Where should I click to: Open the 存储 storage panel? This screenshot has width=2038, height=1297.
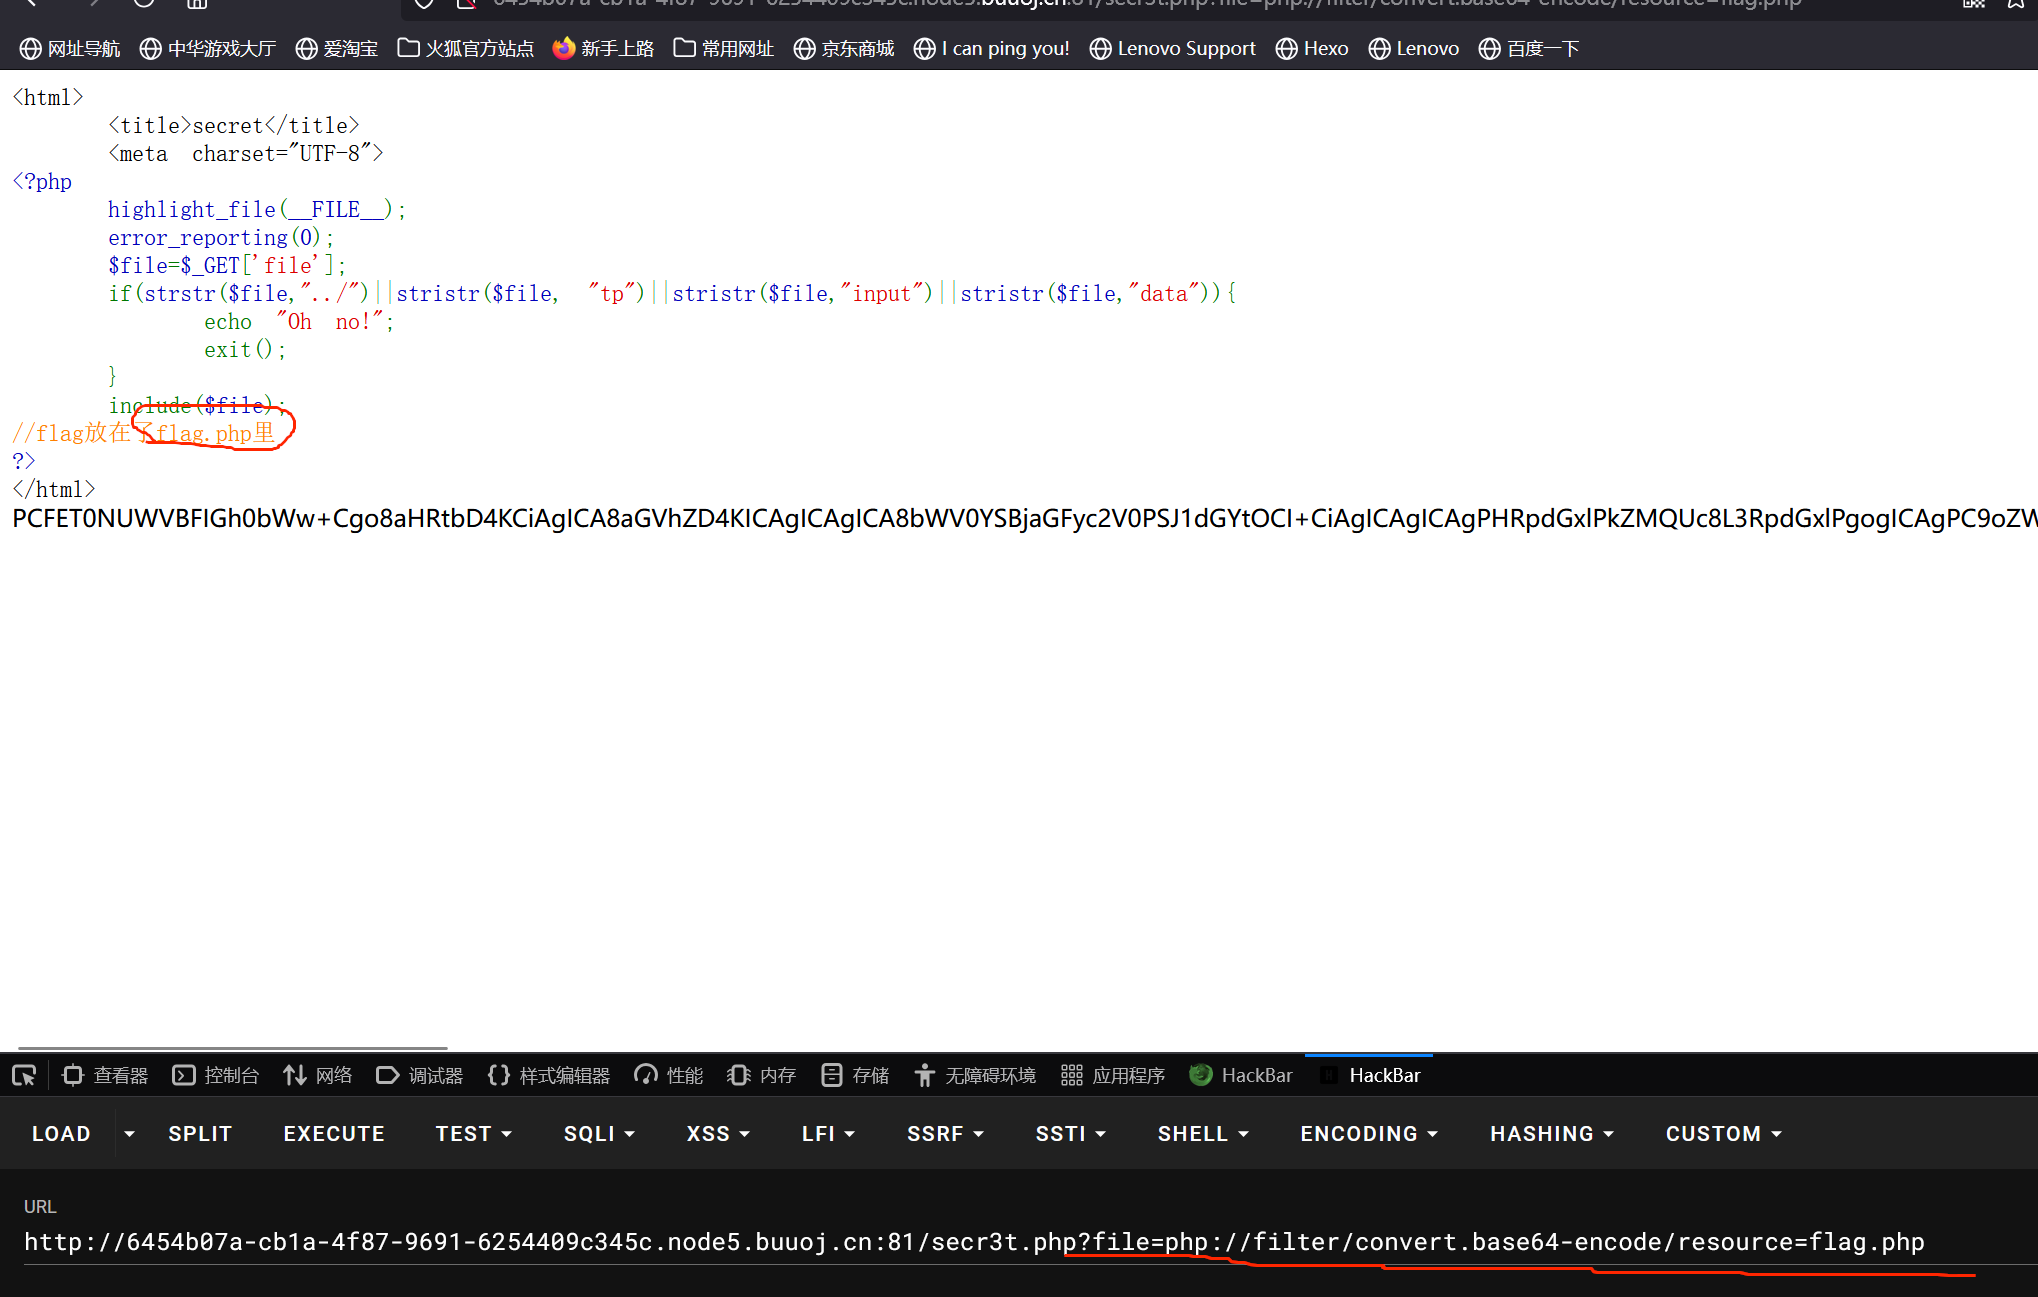(x=855, y=1075)
